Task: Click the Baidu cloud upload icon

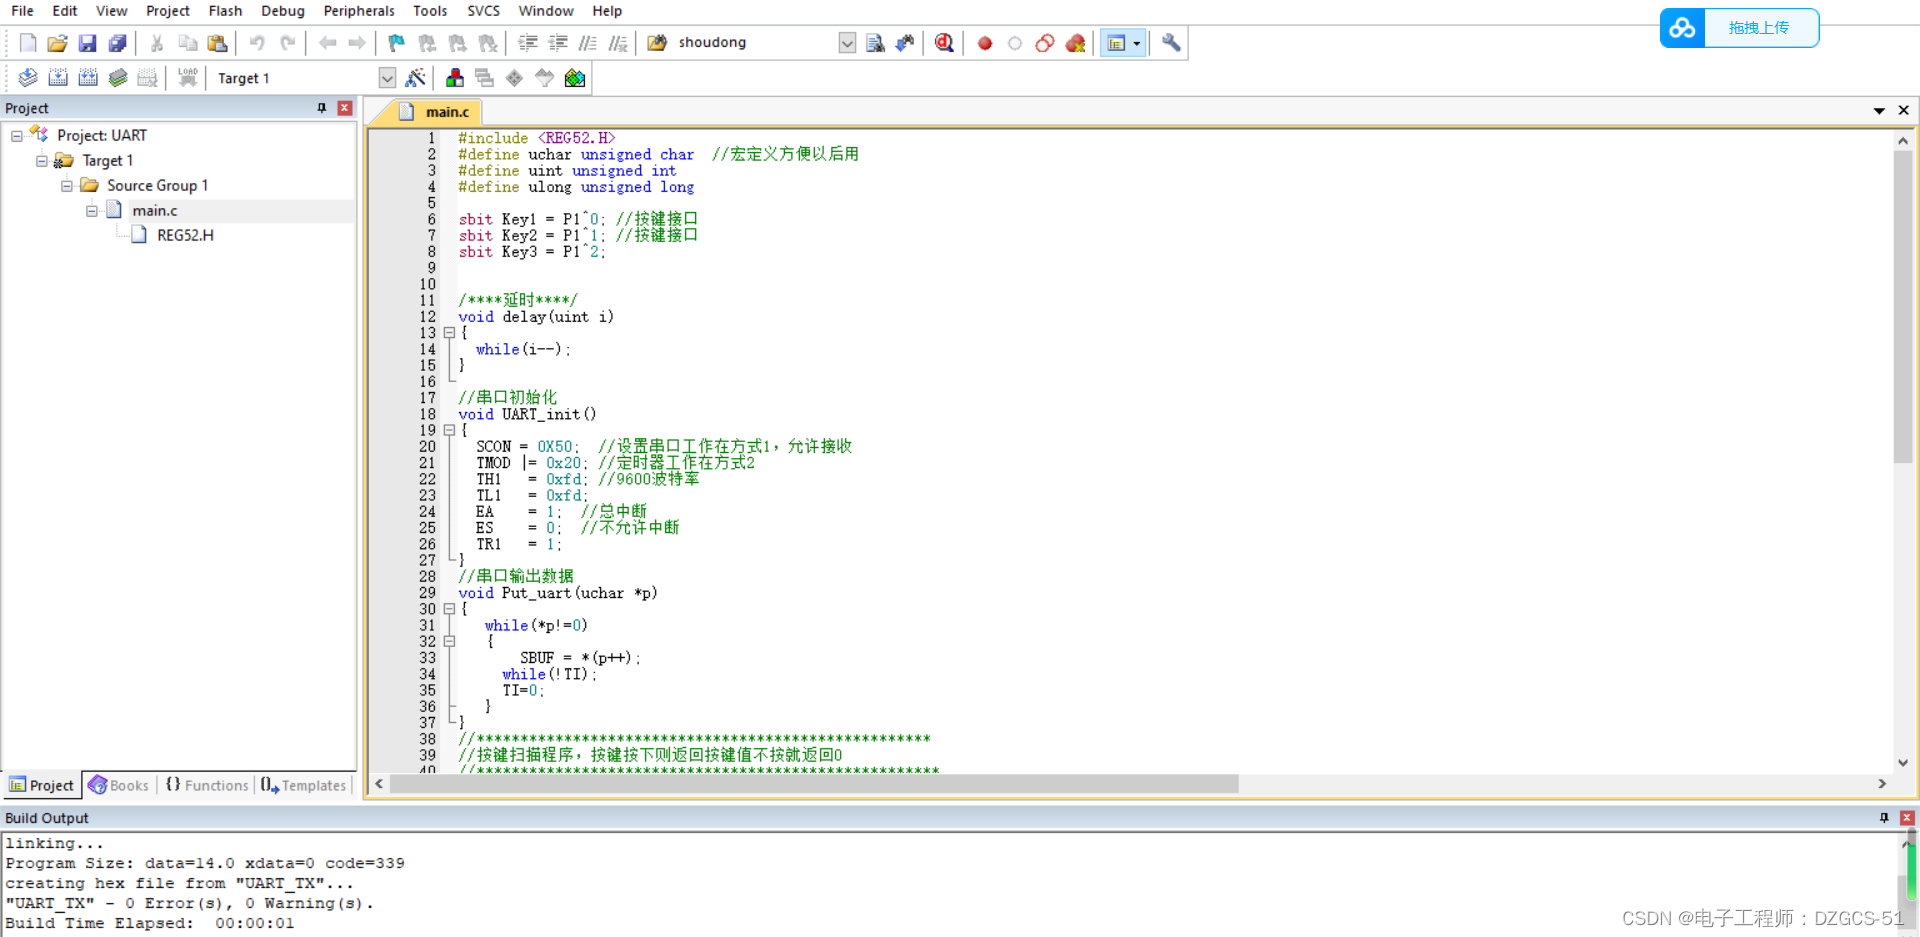Action: tap(1682, 28)
